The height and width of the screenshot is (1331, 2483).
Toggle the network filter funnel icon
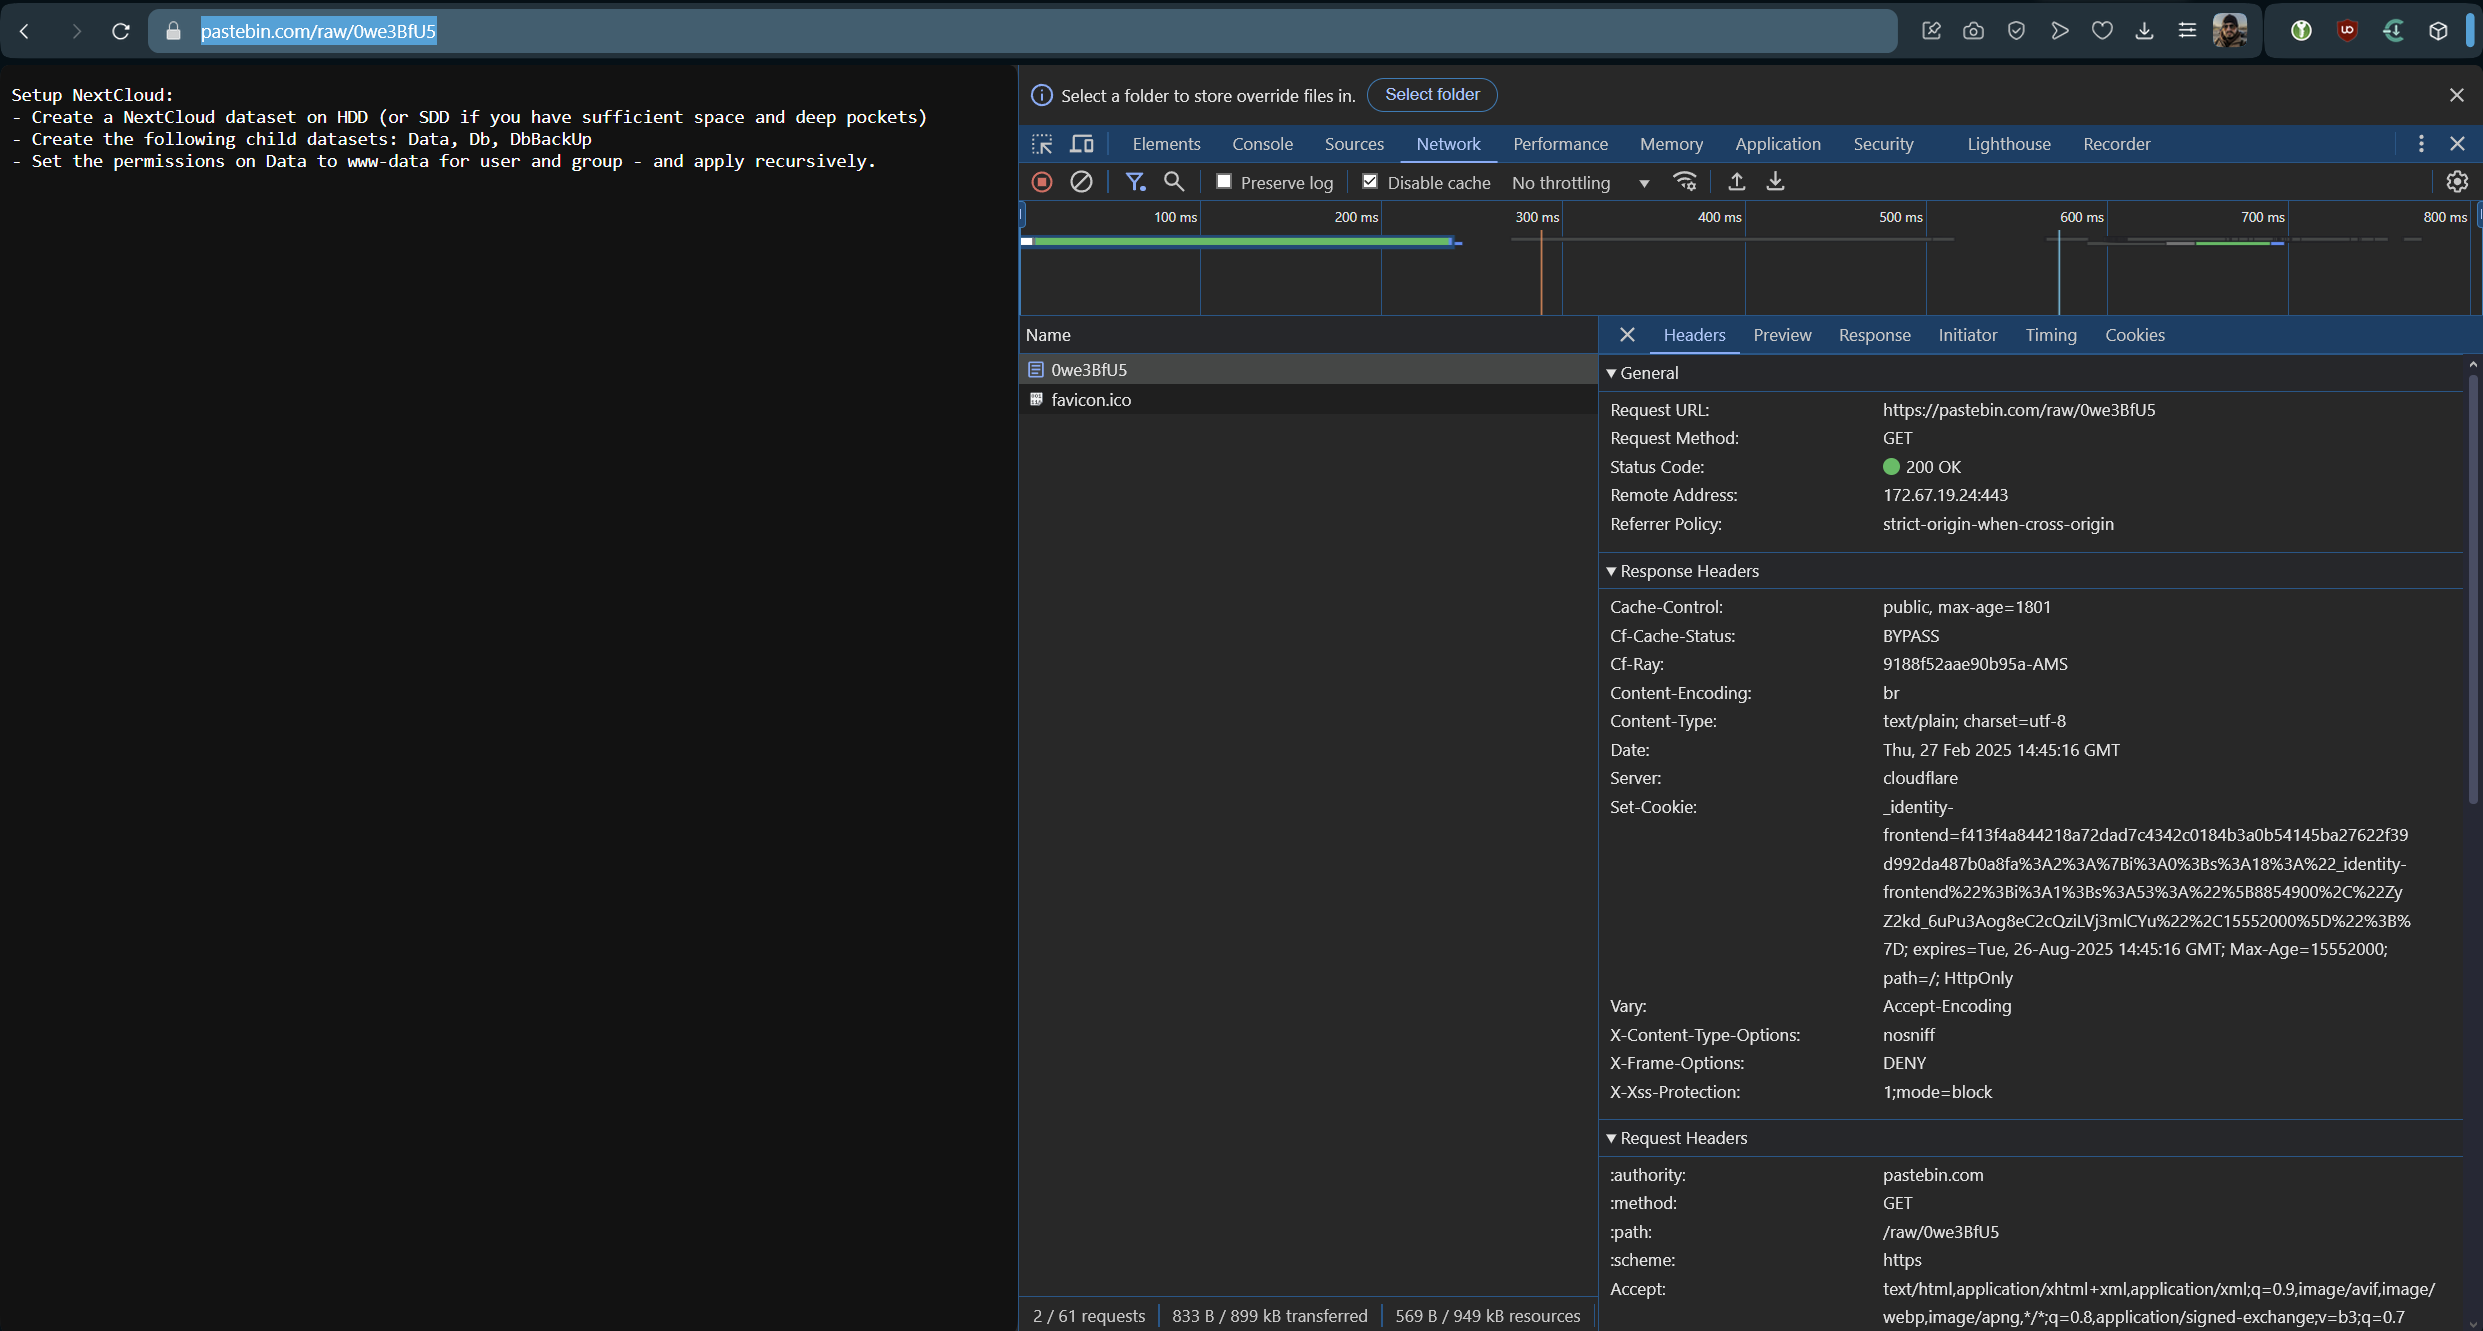tap(1134, 182)
